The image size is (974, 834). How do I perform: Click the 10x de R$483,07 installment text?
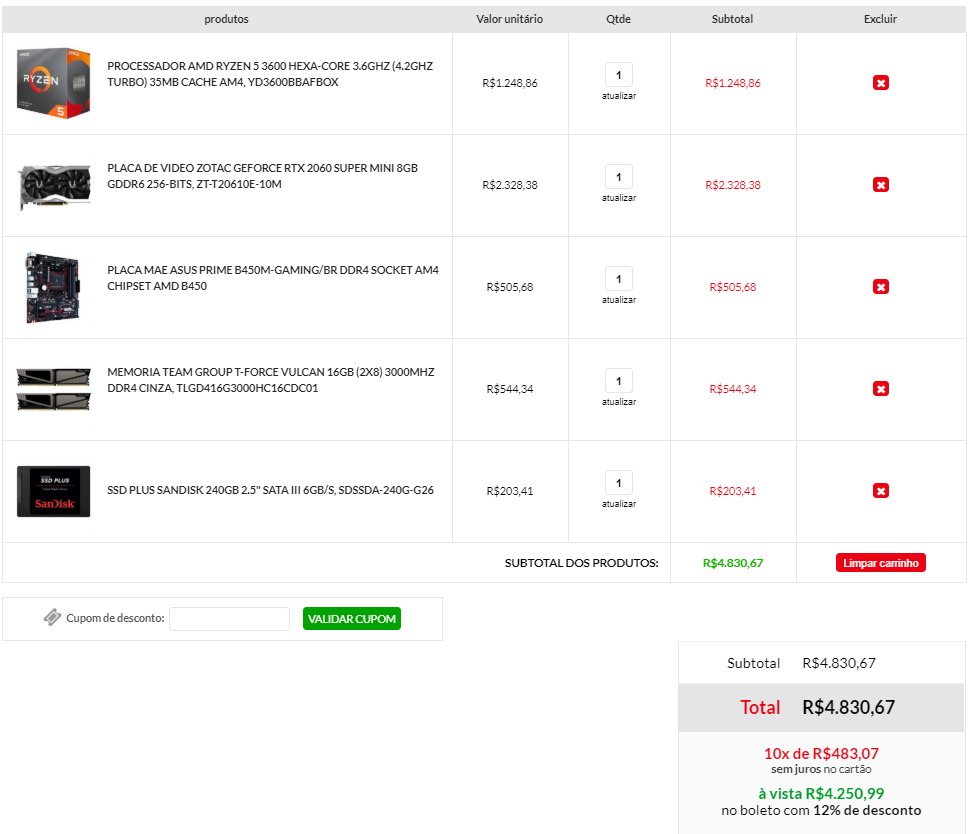[821, 753]
